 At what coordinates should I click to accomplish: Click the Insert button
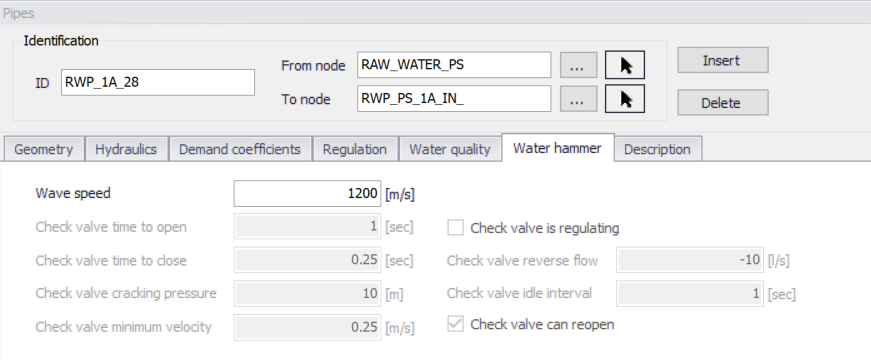coord(723,60)
